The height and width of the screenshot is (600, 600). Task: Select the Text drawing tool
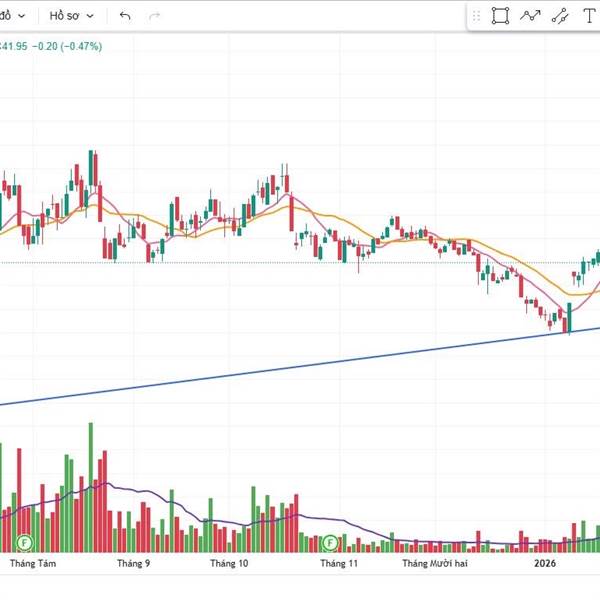coord(589,16)
